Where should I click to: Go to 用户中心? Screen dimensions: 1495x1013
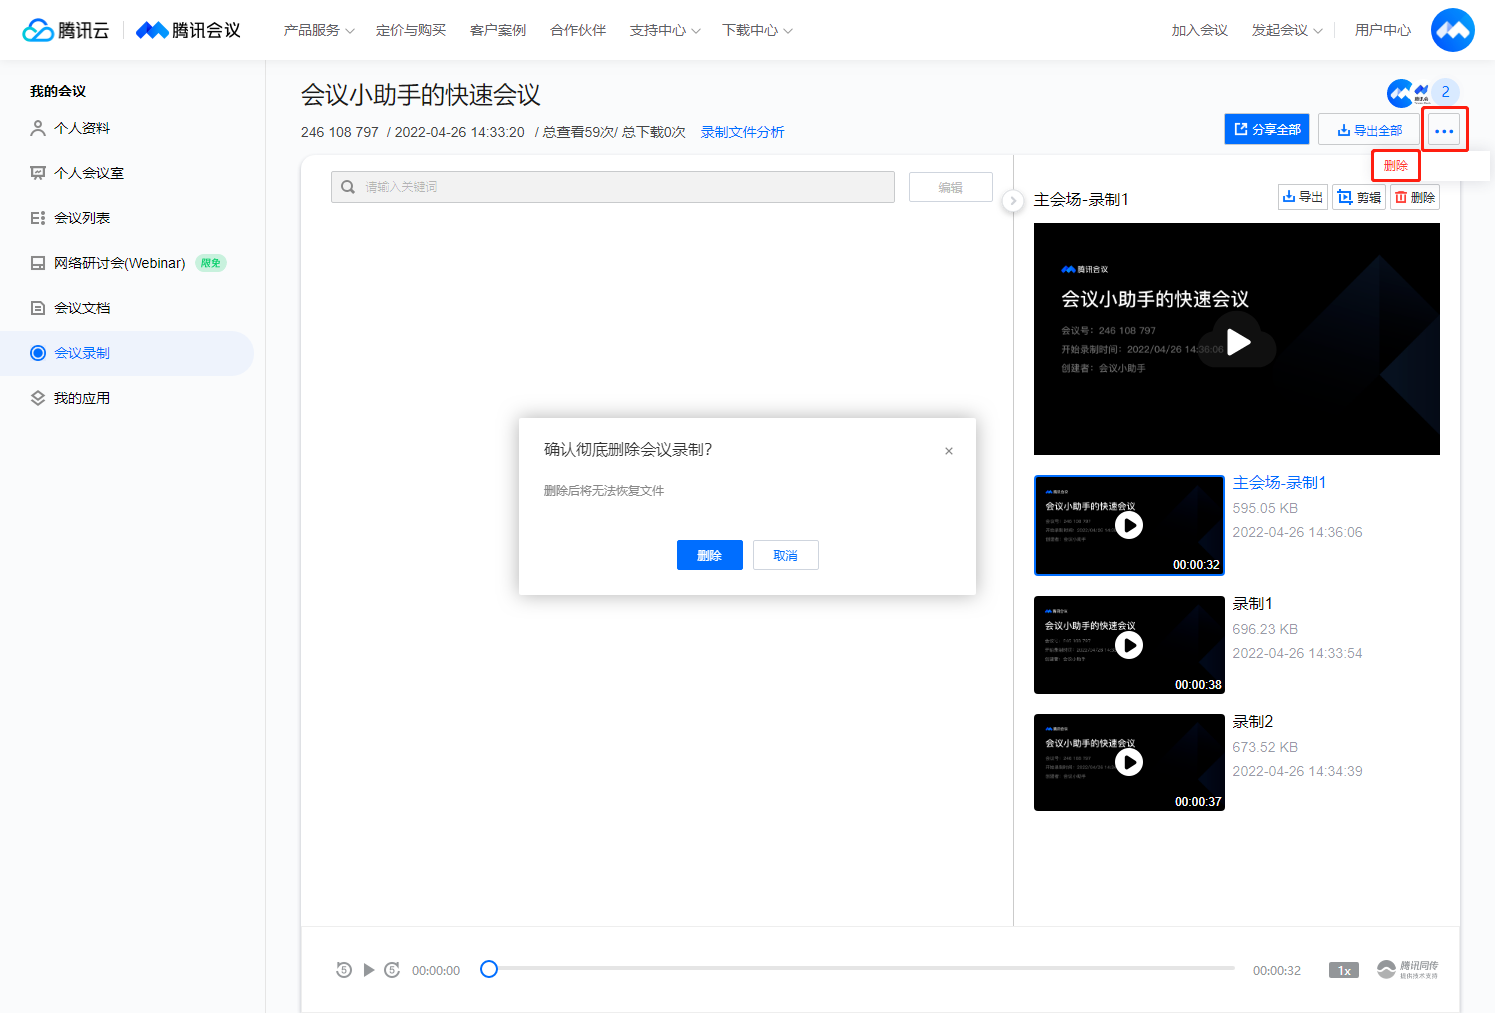point(1383,30)
